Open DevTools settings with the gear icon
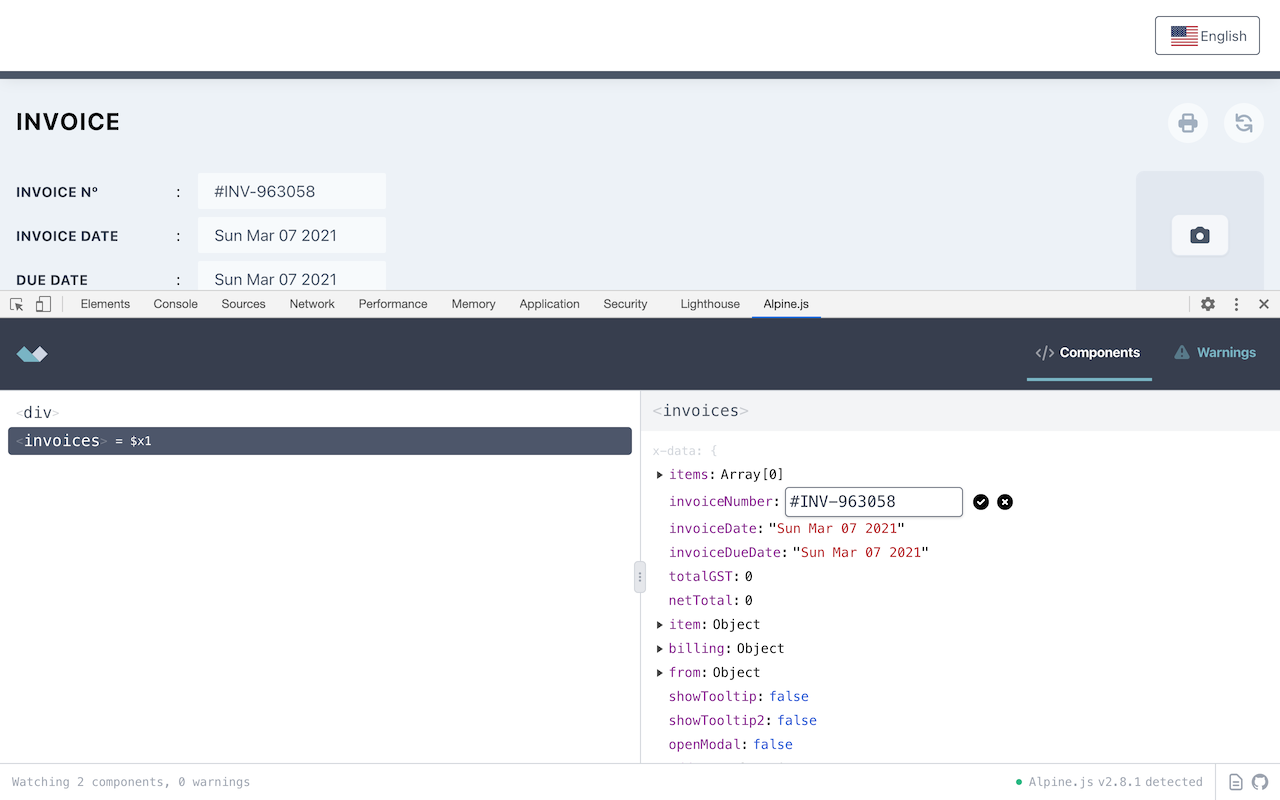 pos(1208,303)
